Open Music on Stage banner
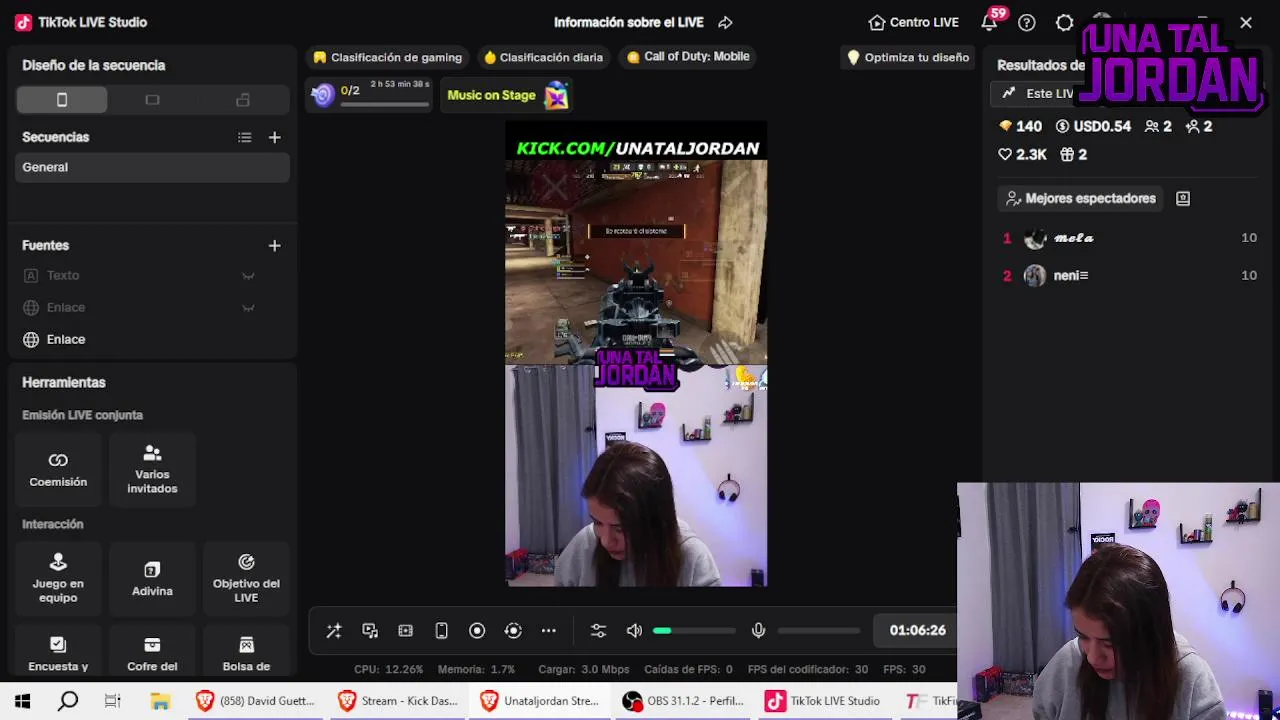Image resolution: width=1280 pixels, height=720 pixels. point(507,95)
